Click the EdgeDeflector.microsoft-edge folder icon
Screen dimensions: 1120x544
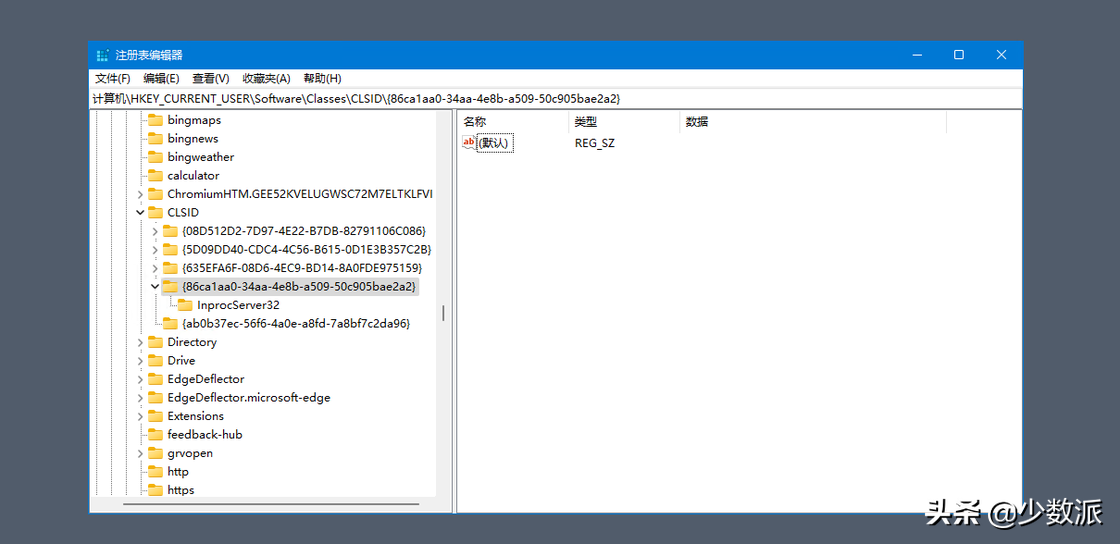155,398
